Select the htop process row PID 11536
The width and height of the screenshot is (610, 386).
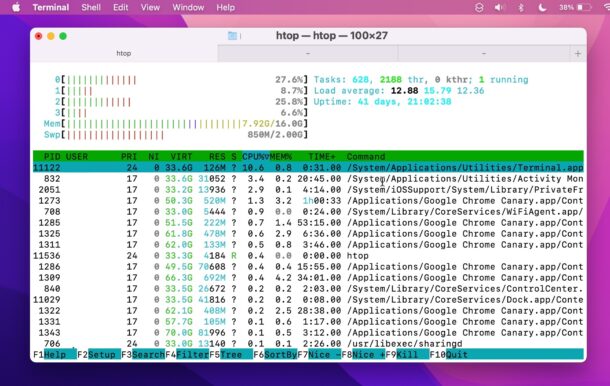308,256
